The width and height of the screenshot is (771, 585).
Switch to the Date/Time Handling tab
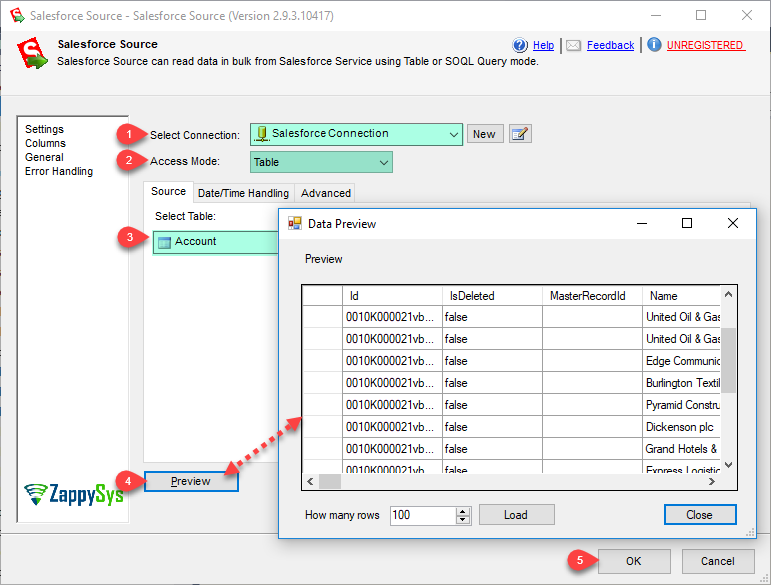(243, 193)
